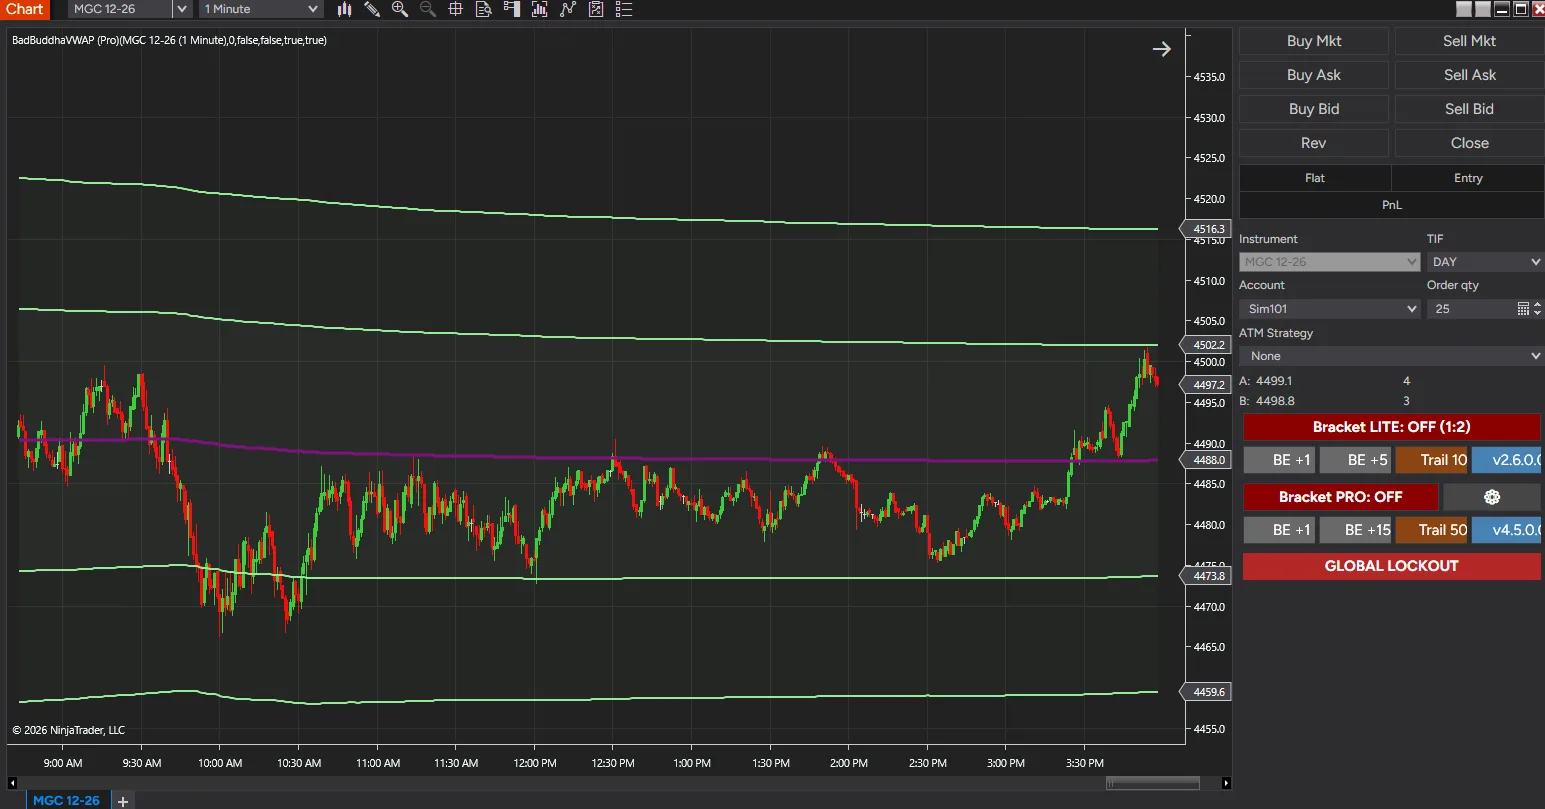Image resolution: width=1545 pixels, height=809 pixels.
Task: Open the Strategies dialog icon
Action: (596, 9)
